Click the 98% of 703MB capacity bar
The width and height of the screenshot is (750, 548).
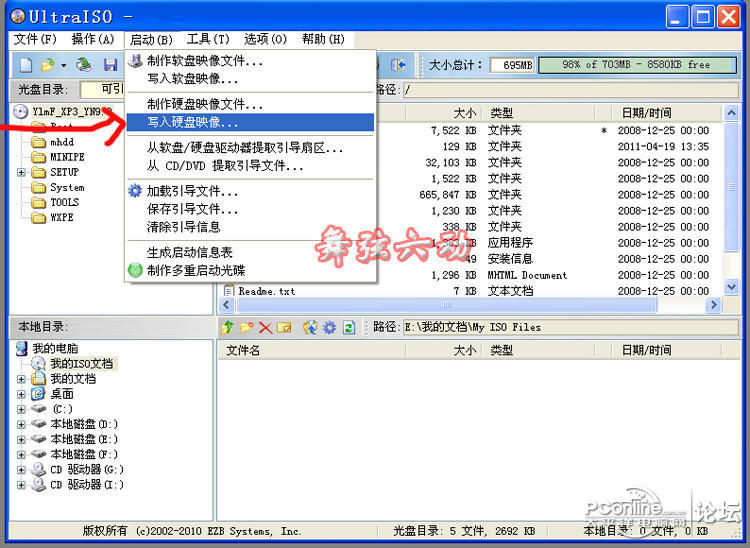[637, 65]
